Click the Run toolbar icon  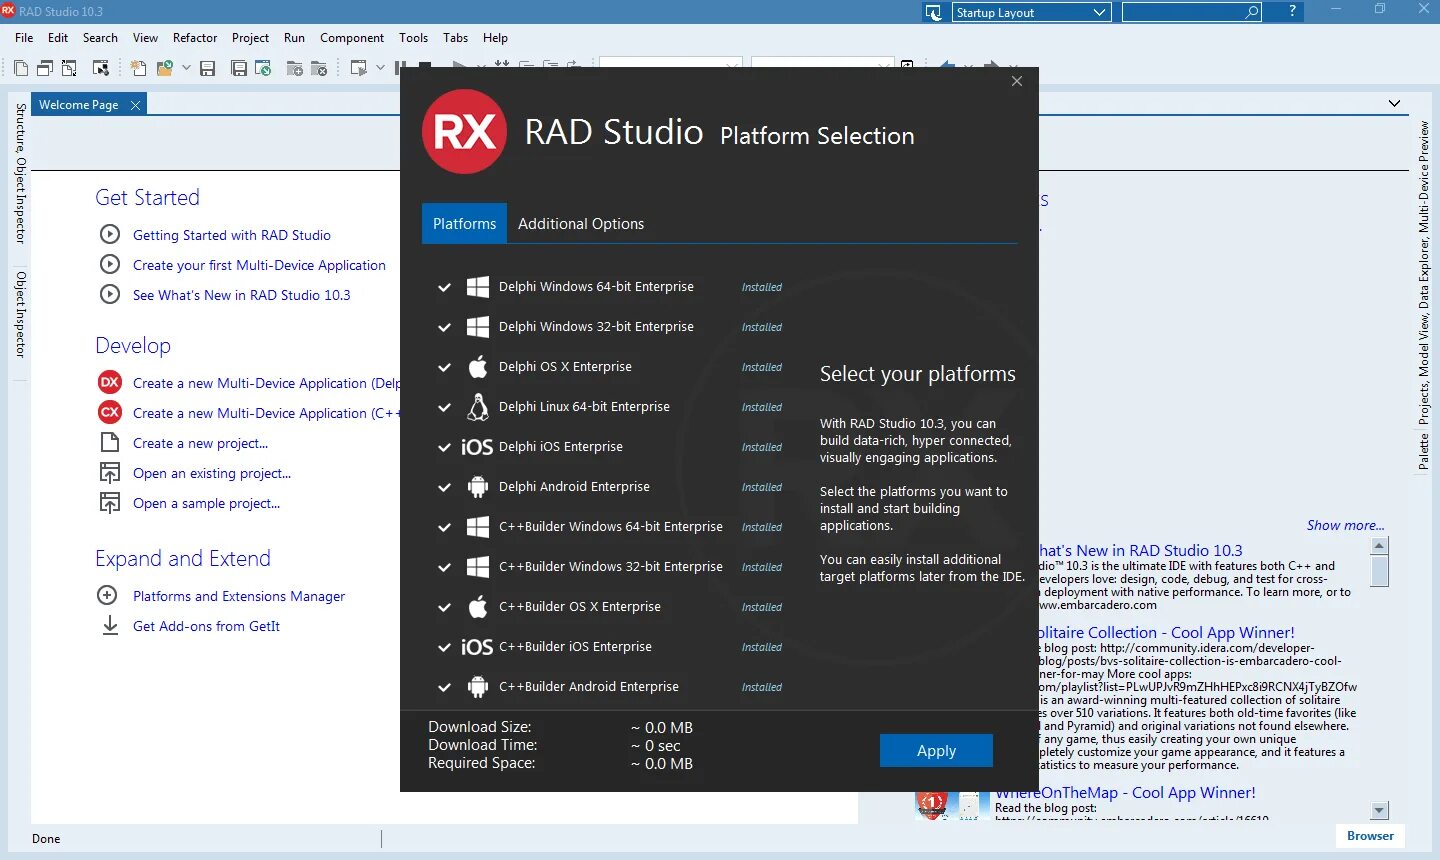coord(359,68)
